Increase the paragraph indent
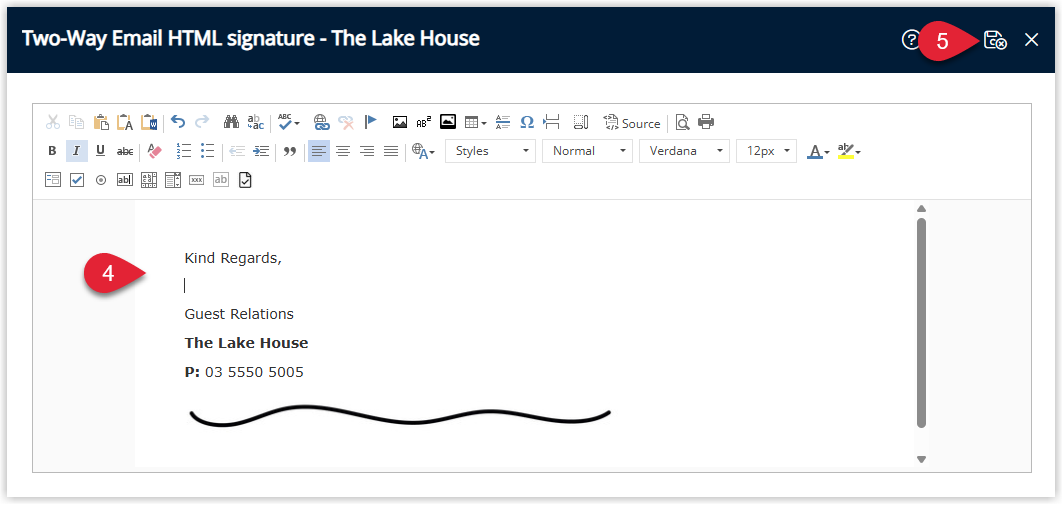Image resolution: width=1063 pixels, height=505 pixels. tap(261, 151)
